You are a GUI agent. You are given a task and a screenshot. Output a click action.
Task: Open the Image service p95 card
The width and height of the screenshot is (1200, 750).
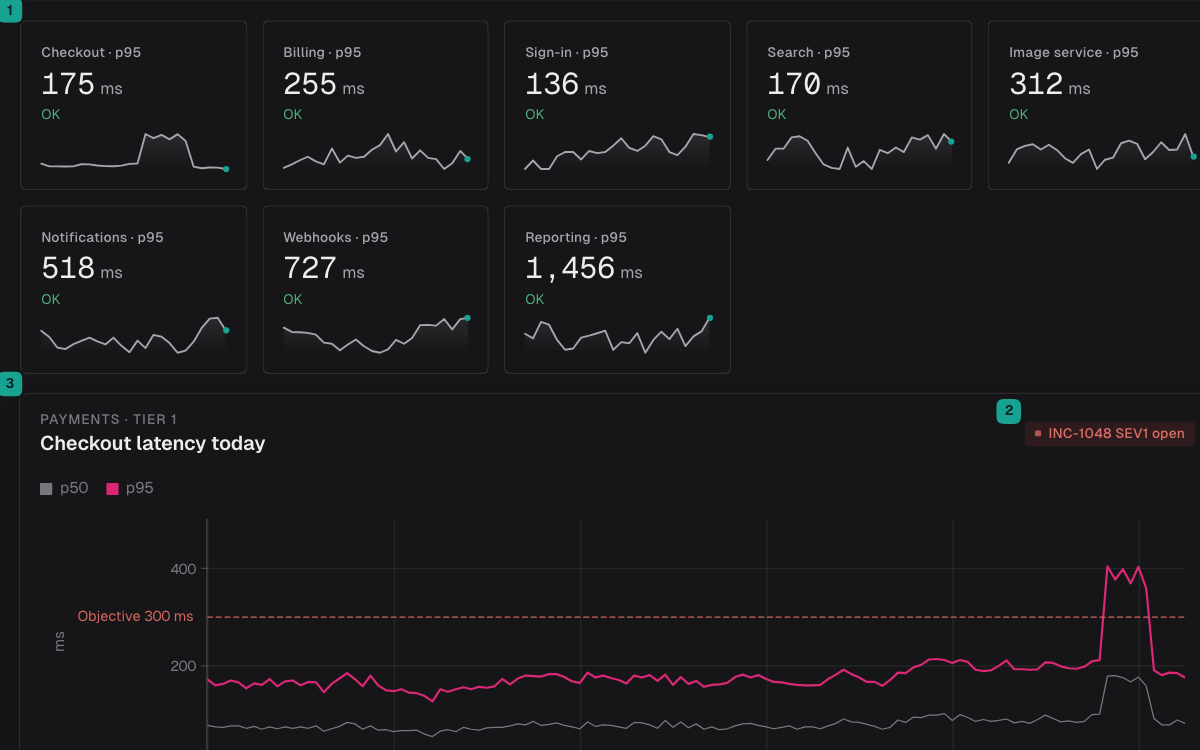click(x=1094, y=105)
